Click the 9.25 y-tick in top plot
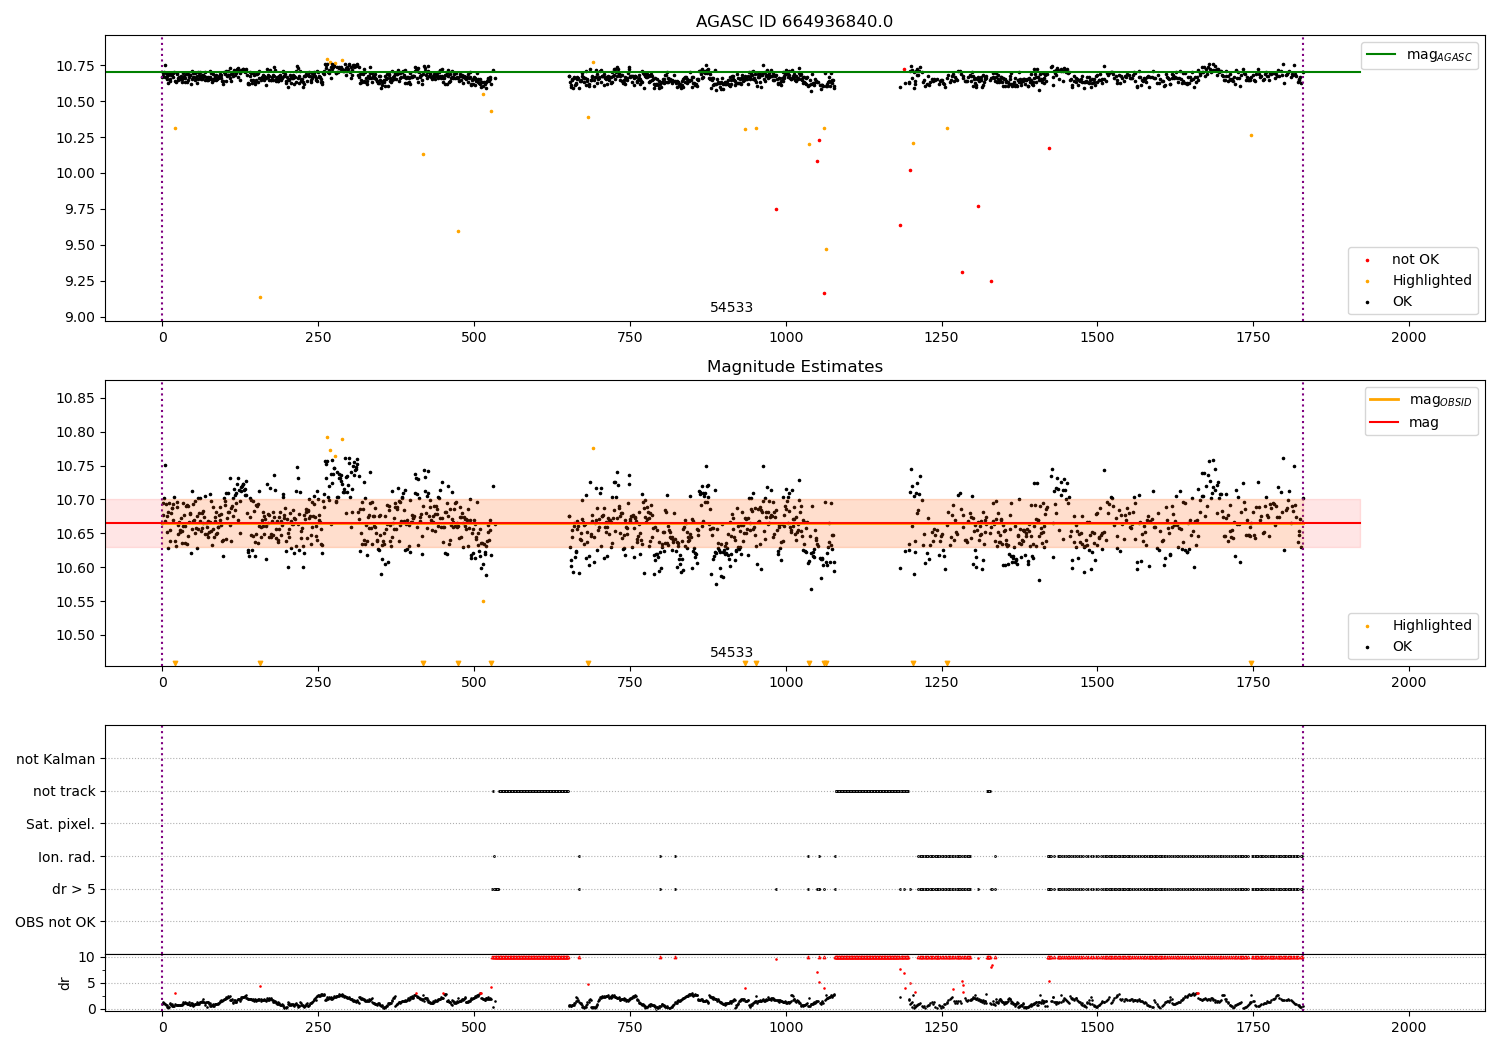 pyautogui.click(x=80, y=282)
